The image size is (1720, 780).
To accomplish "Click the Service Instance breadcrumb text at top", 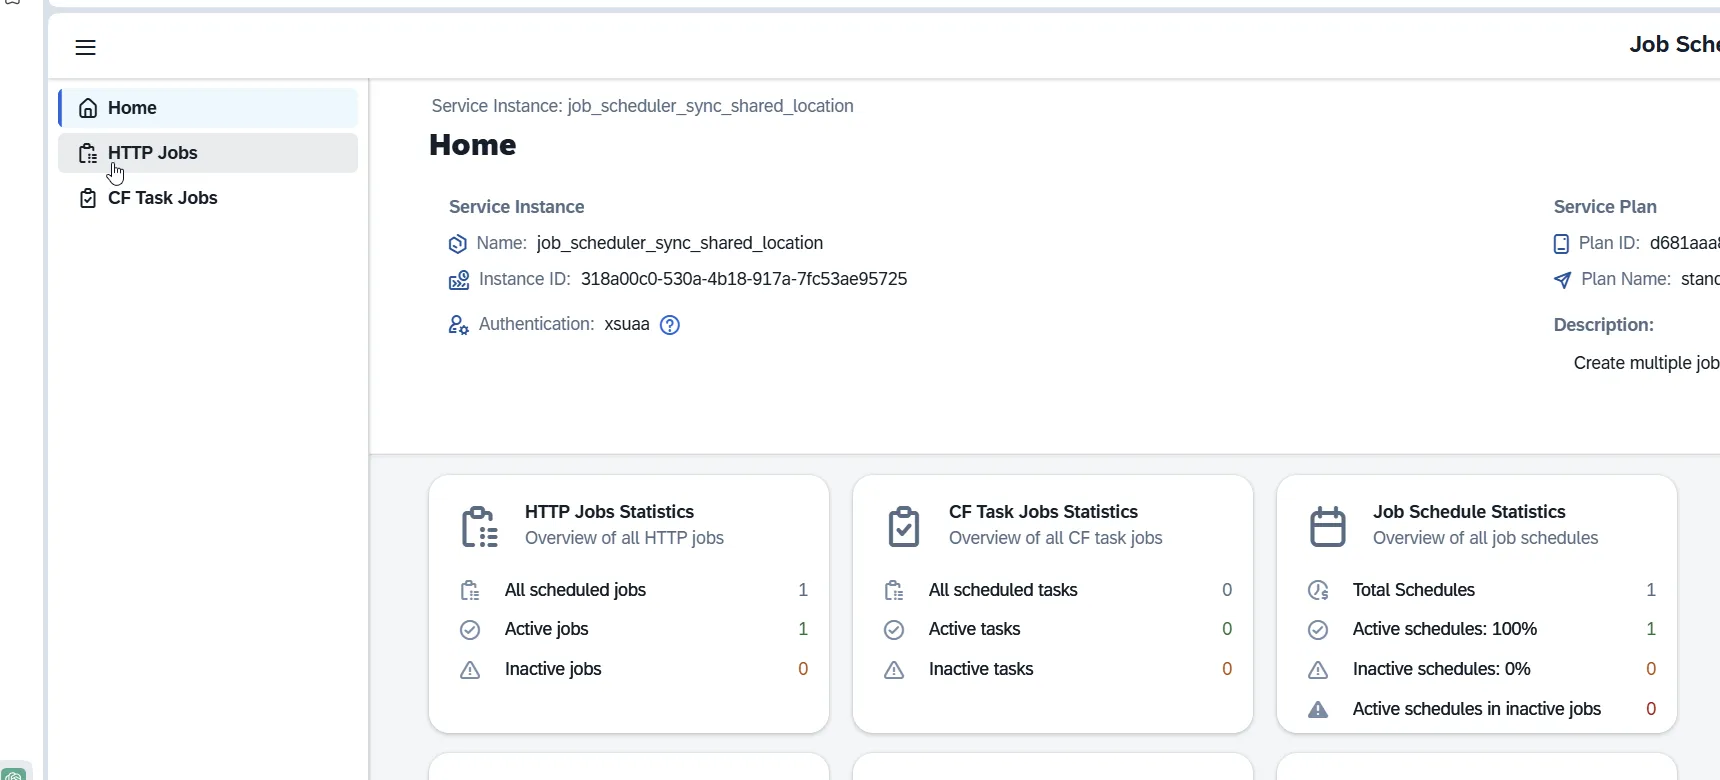I will pos(642,106).
